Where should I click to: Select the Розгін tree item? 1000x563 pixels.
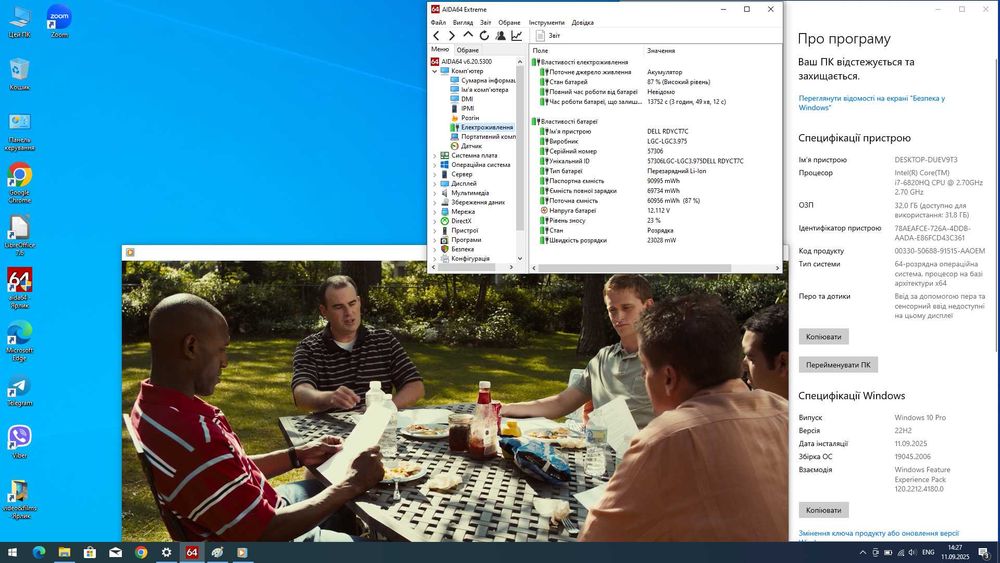click(x=465, y=118)
